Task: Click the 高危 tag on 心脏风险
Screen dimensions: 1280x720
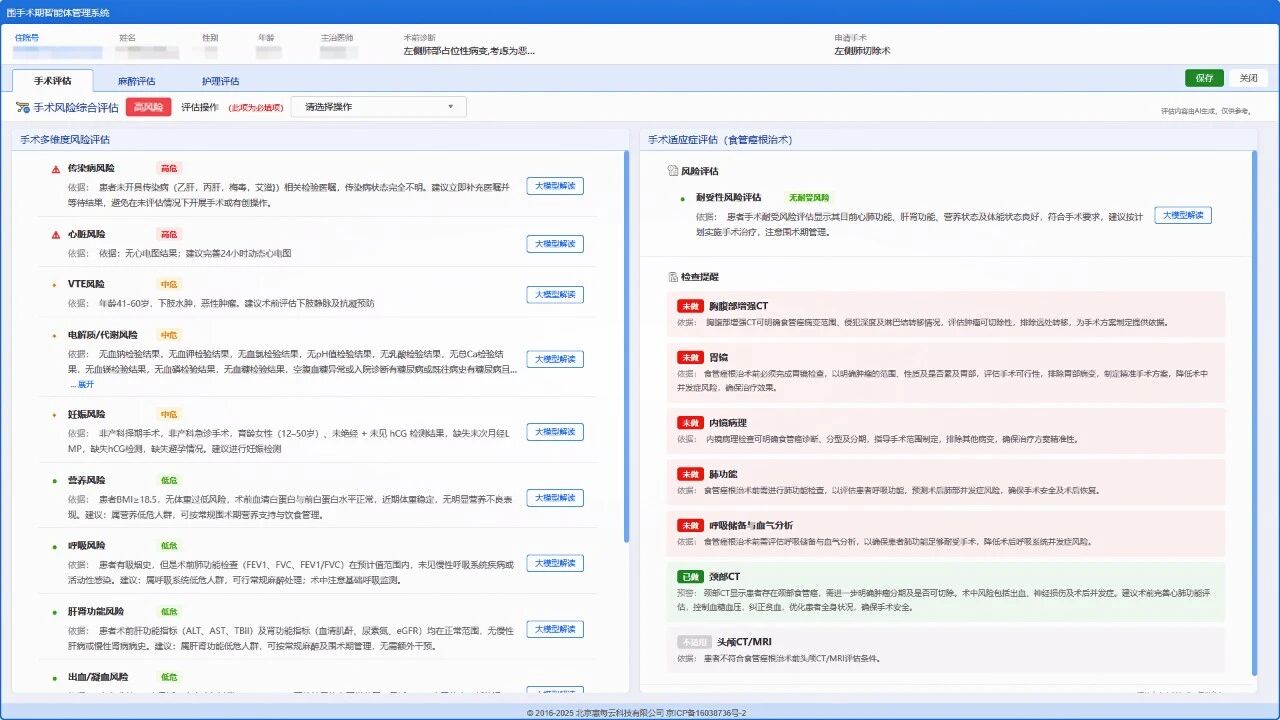Action: tap(169, 234)
